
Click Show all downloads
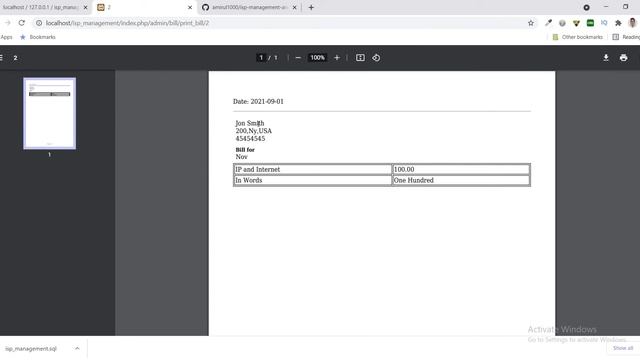(x=623, y=348)
